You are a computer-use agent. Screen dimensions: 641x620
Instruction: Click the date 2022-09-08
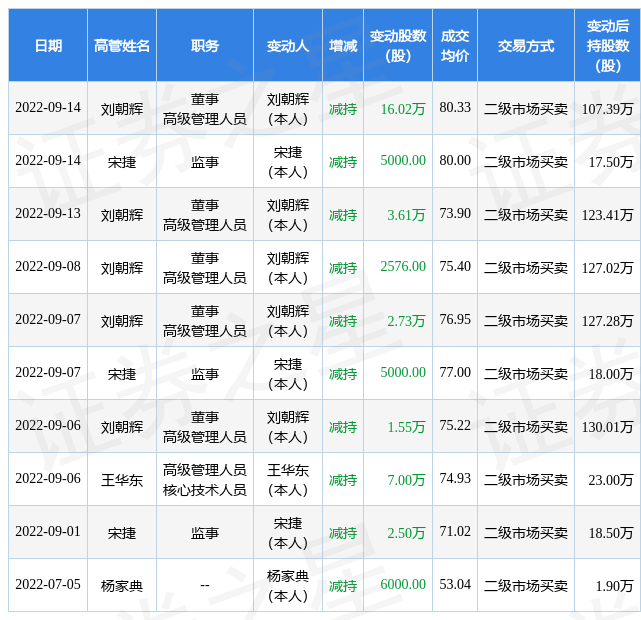click(x=48, y=266)
